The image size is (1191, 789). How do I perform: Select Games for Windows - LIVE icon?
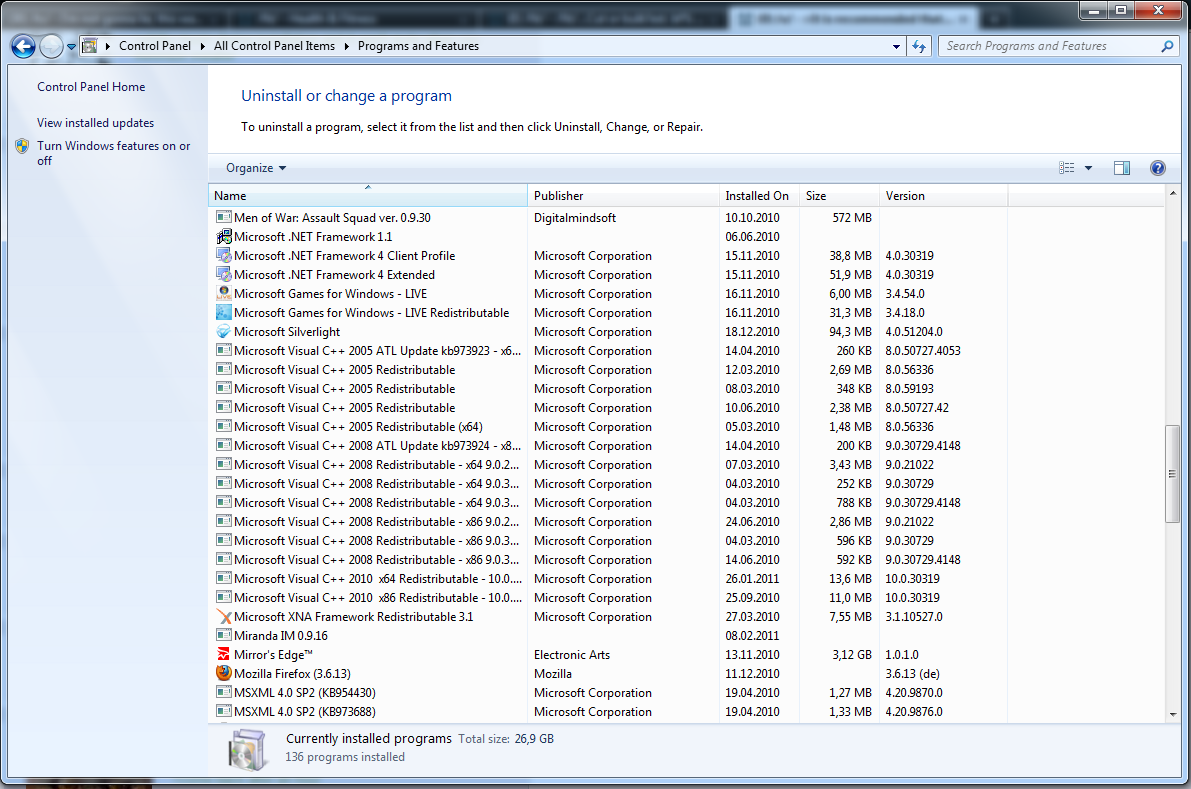point(223,293)
